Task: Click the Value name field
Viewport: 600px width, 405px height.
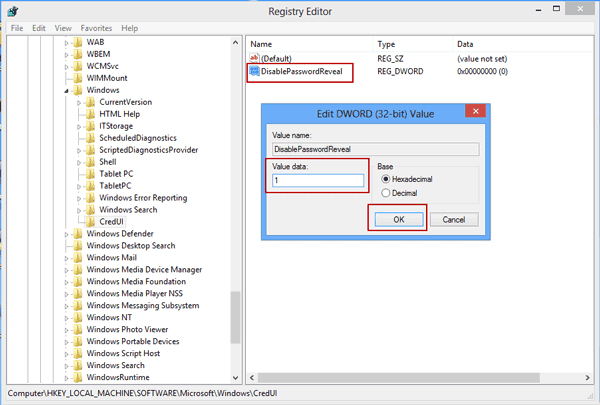Action: pos(375,149)
